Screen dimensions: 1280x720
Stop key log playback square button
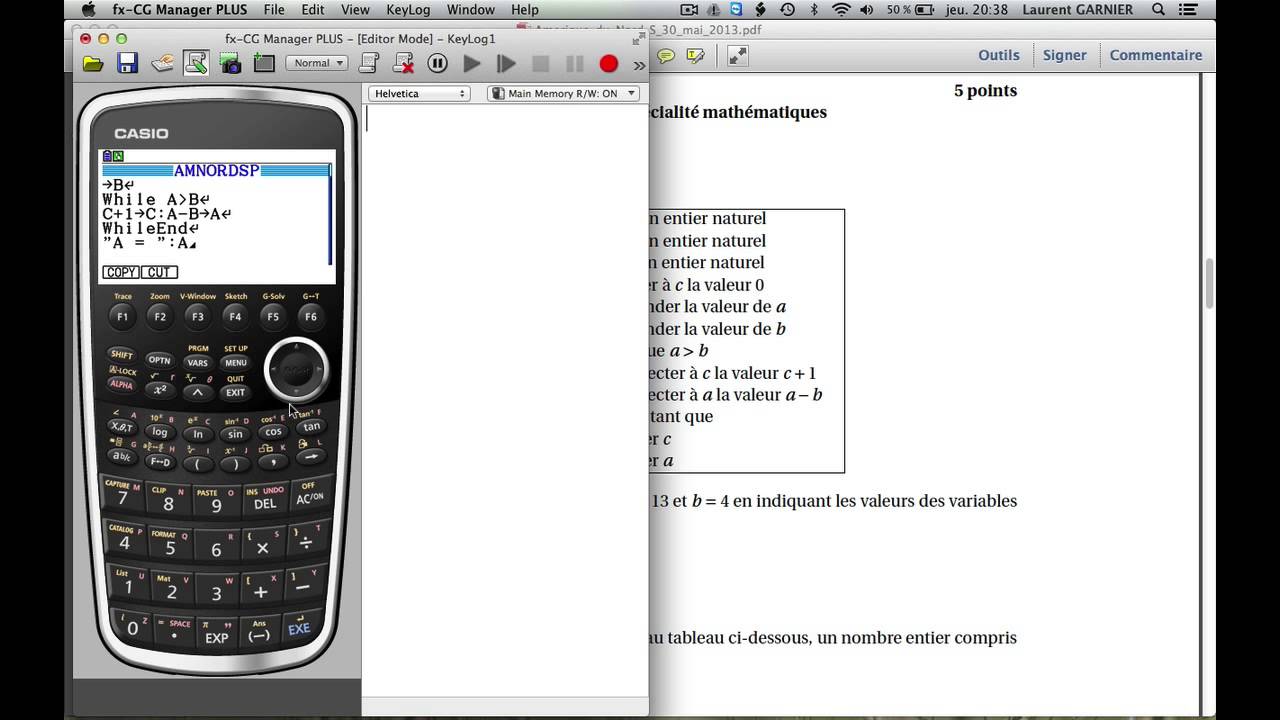(540, 64)
